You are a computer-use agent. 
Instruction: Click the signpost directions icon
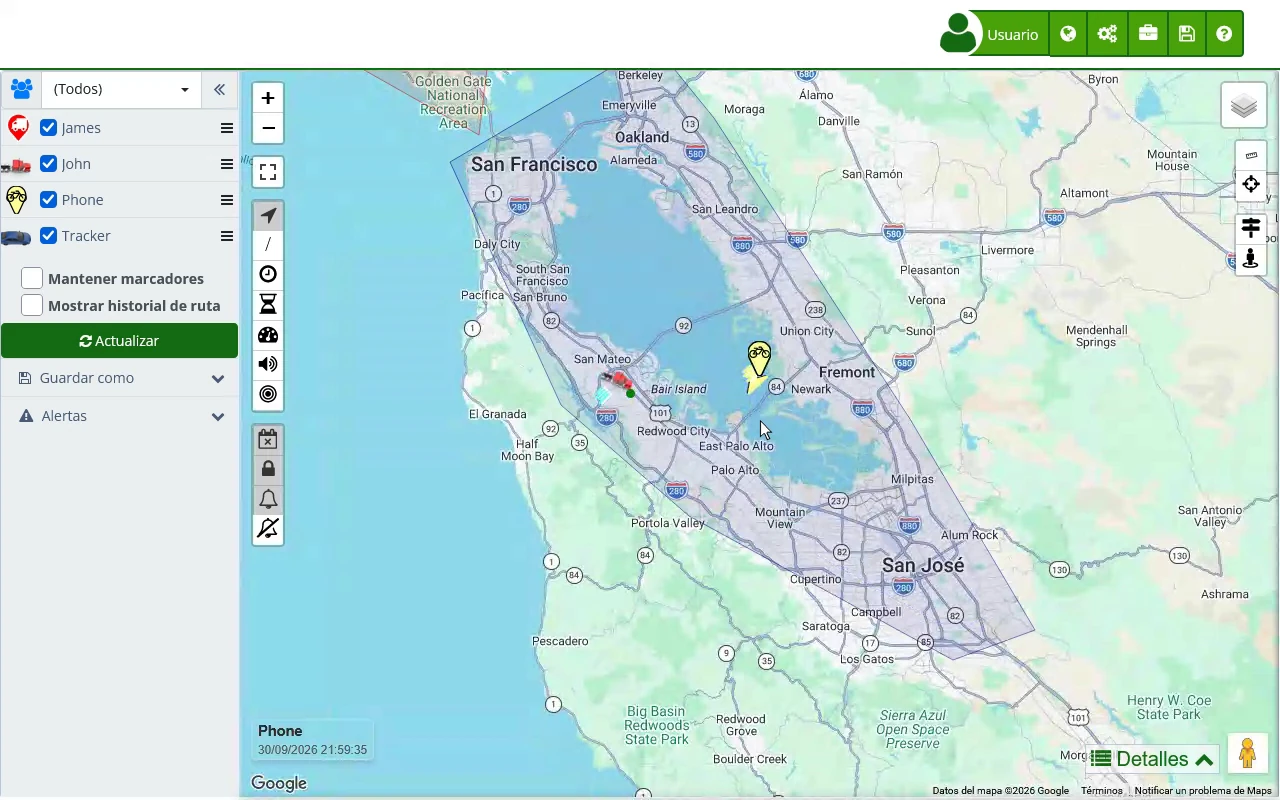tap(1251, 229)
